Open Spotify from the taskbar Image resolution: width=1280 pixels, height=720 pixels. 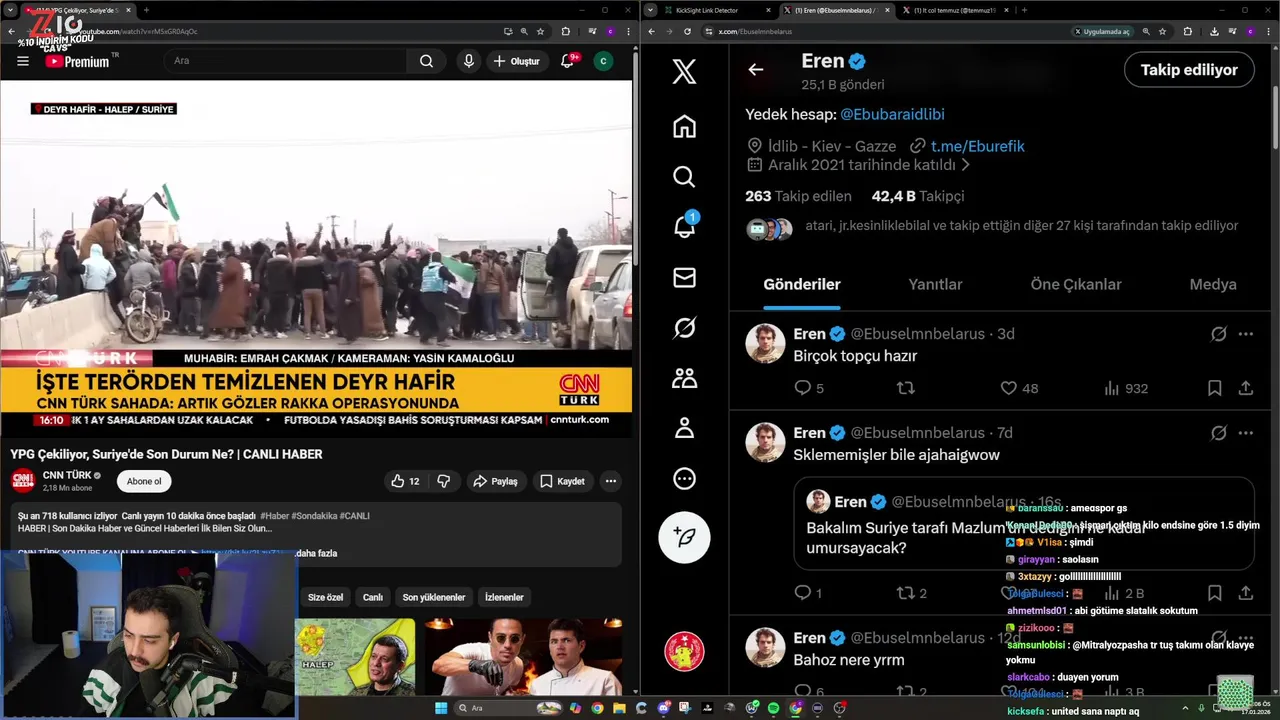[x=774, y=708]
